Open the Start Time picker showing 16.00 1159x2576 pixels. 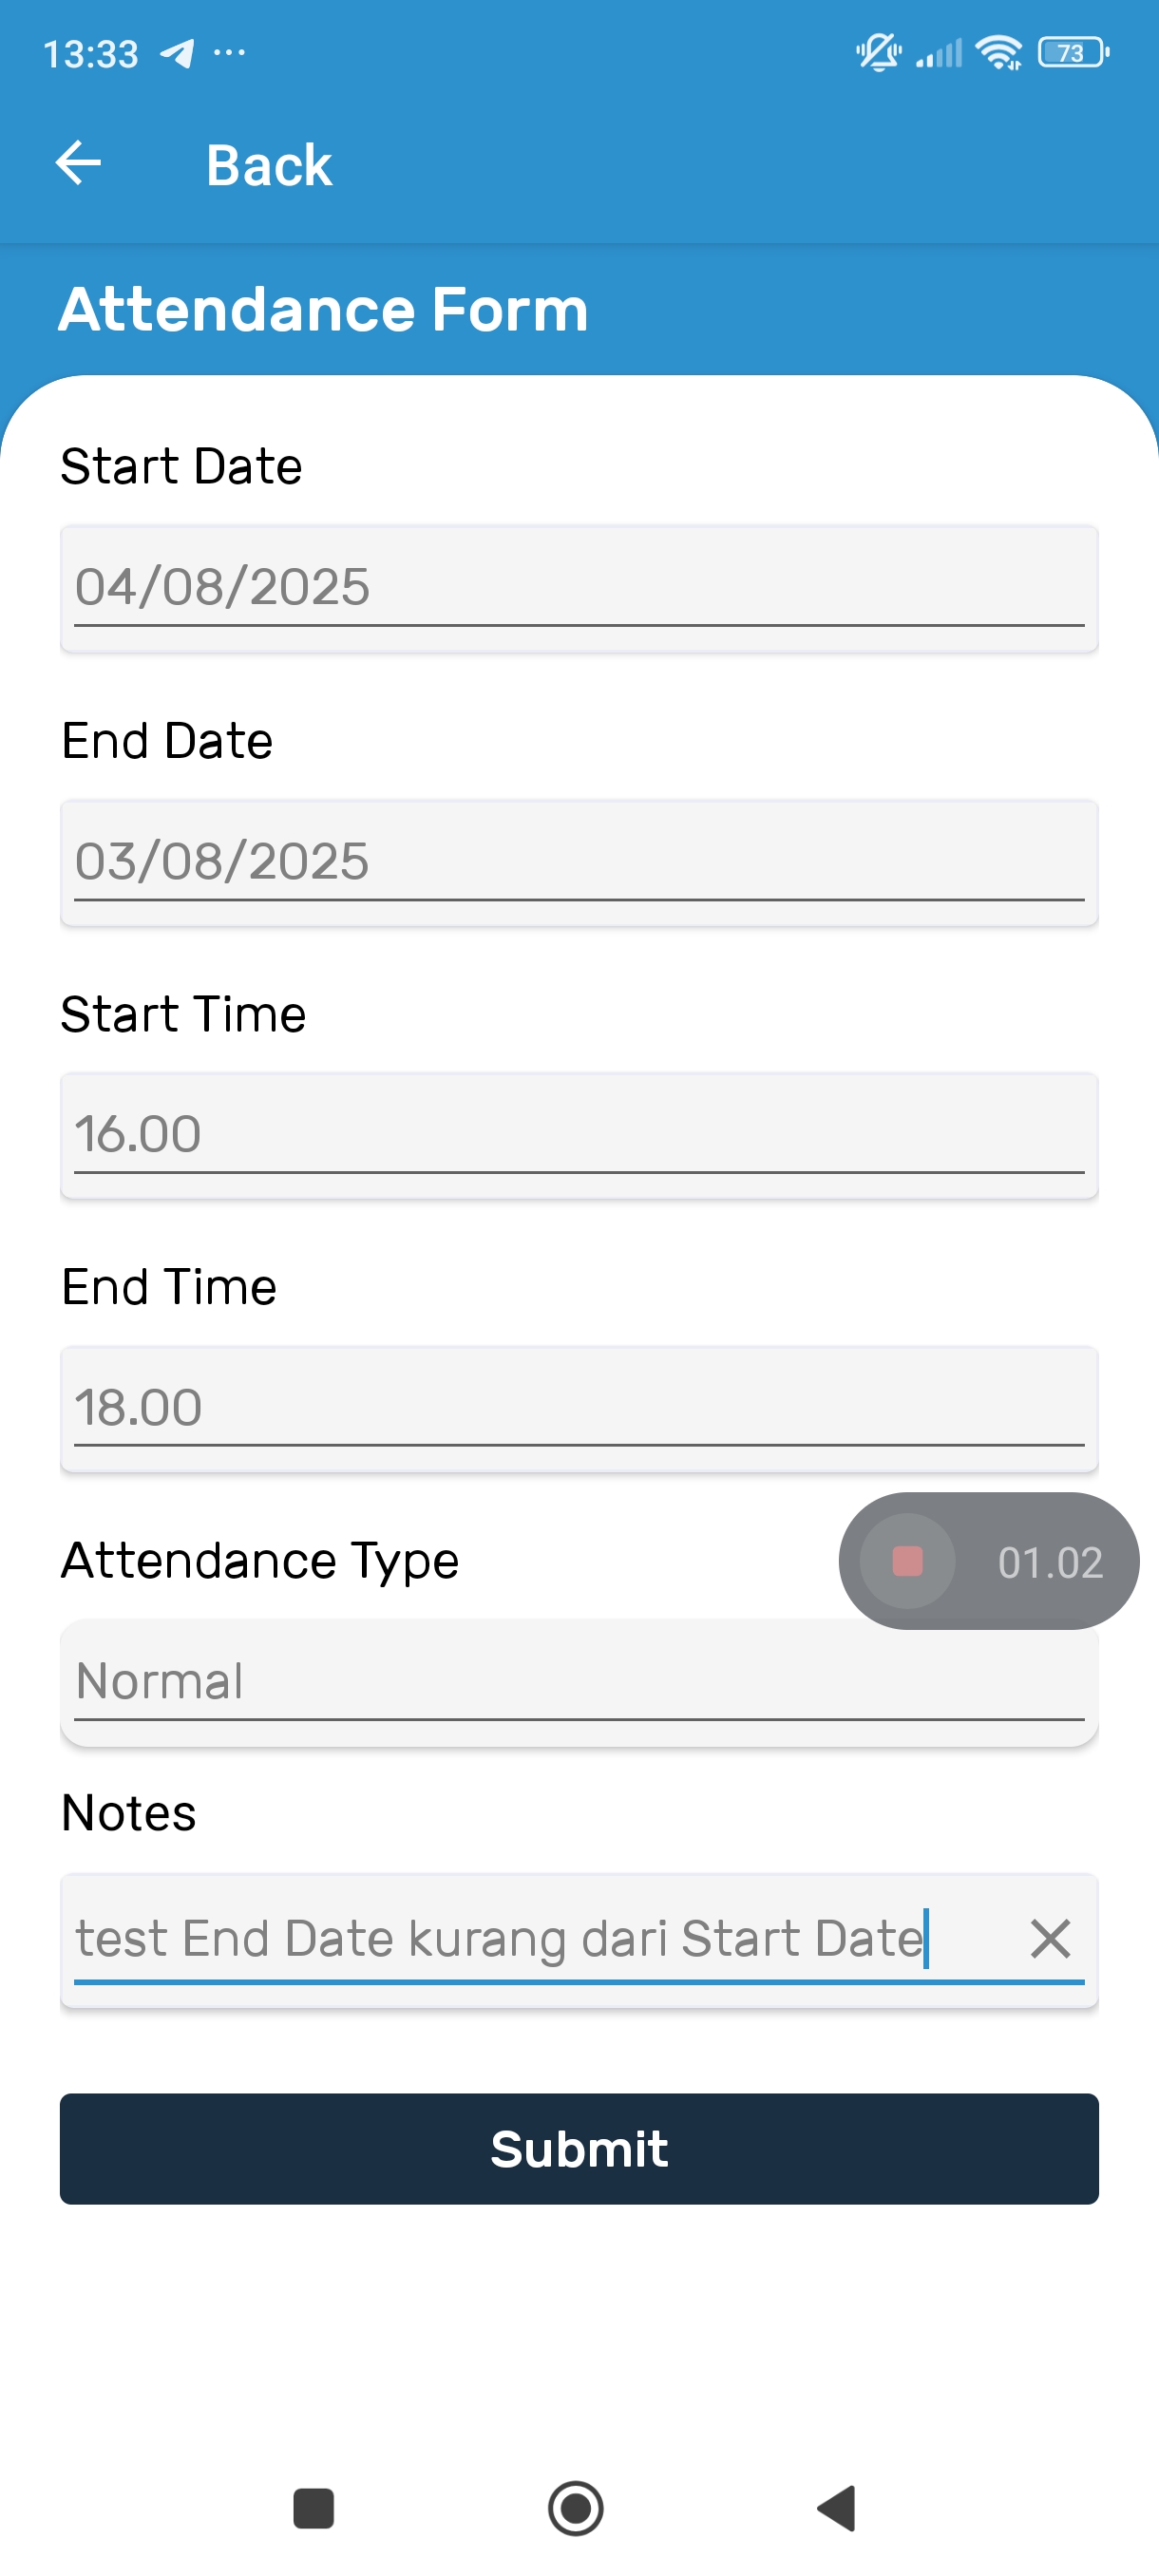(579, 1135)
